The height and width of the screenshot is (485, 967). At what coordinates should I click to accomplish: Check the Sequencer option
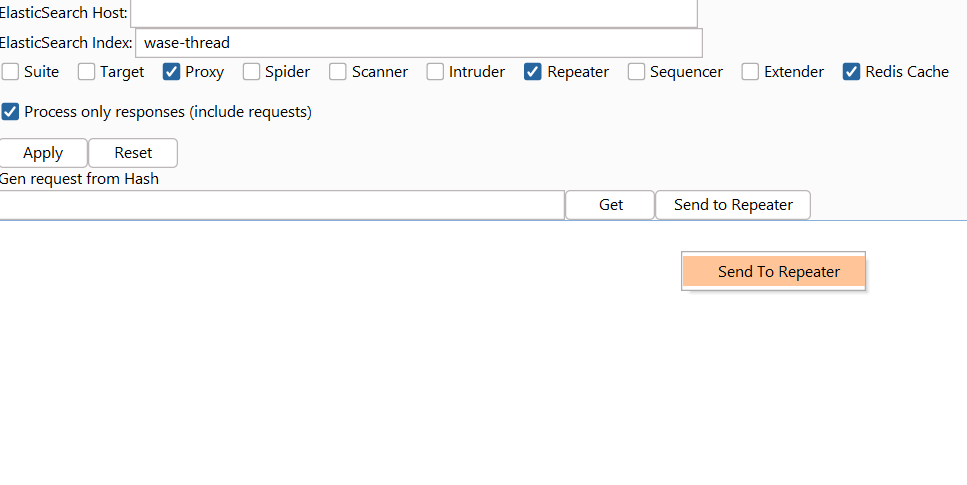coord(636,72)
